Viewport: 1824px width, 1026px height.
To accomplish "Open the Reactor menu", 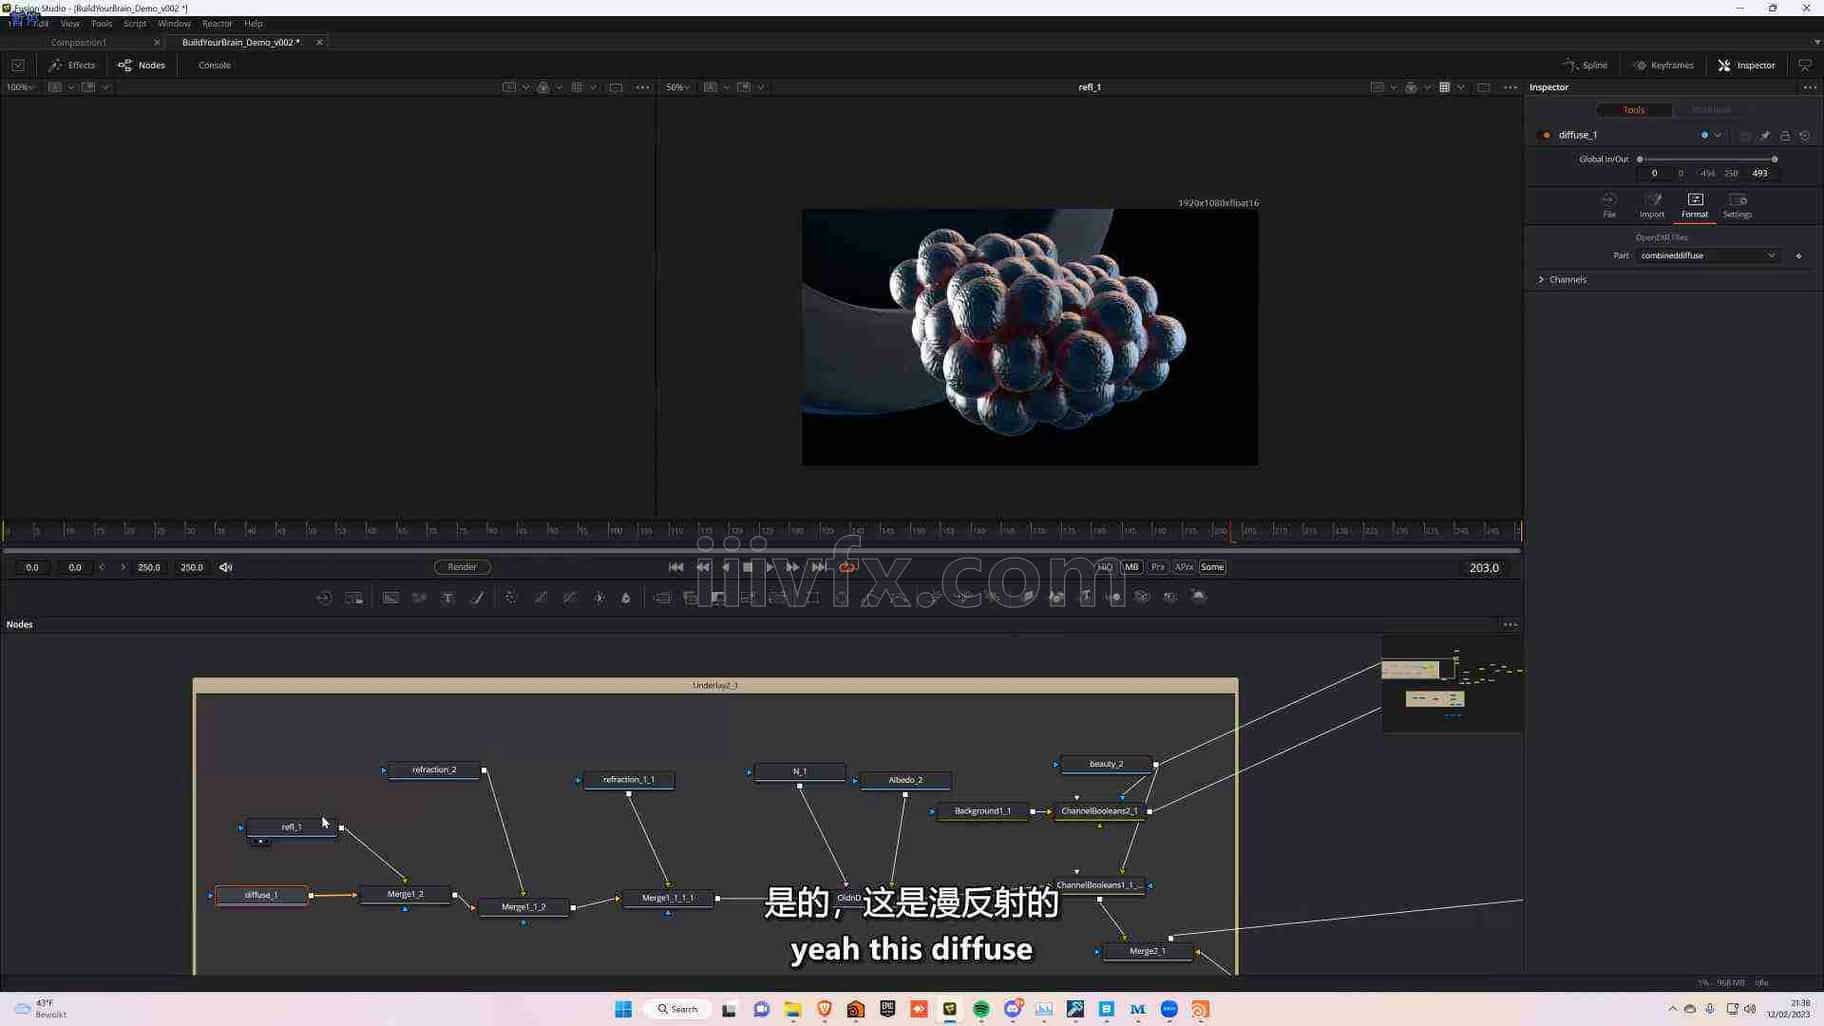I will [x=216, y=23].
